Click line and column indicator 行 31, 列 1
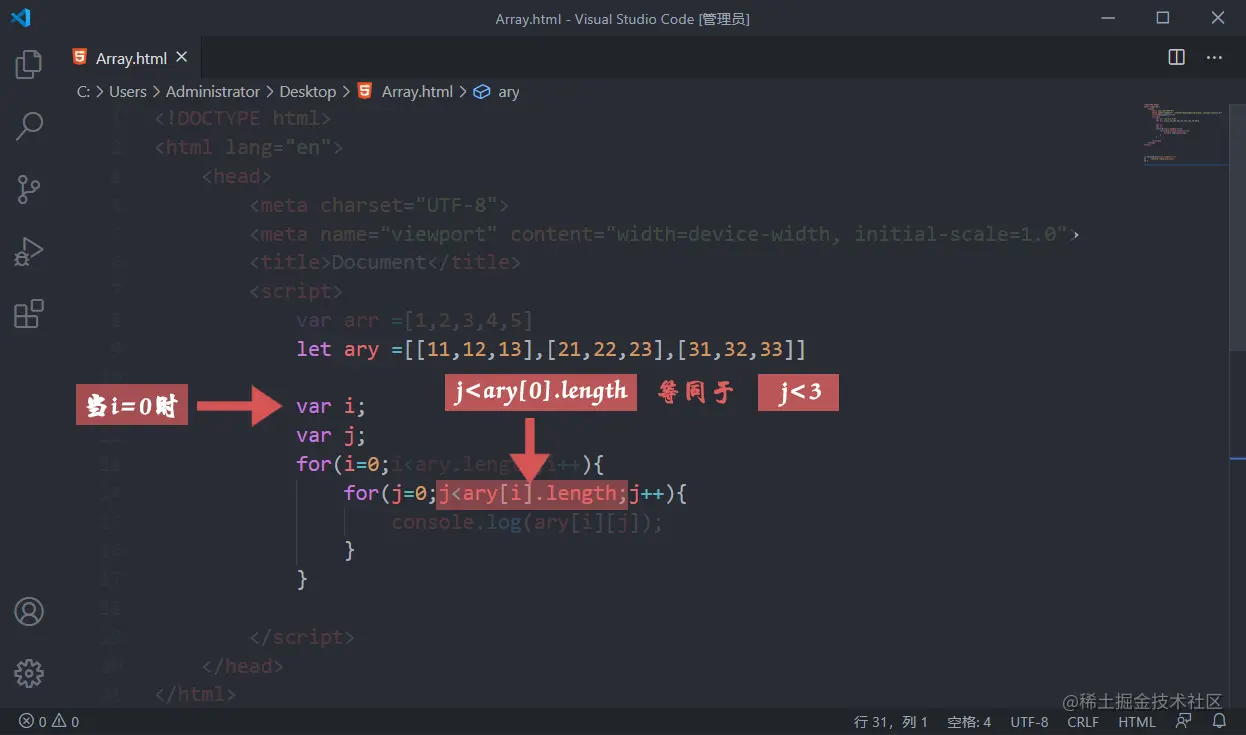Screen dimensions: 1246x735 (x=892, y=721)
